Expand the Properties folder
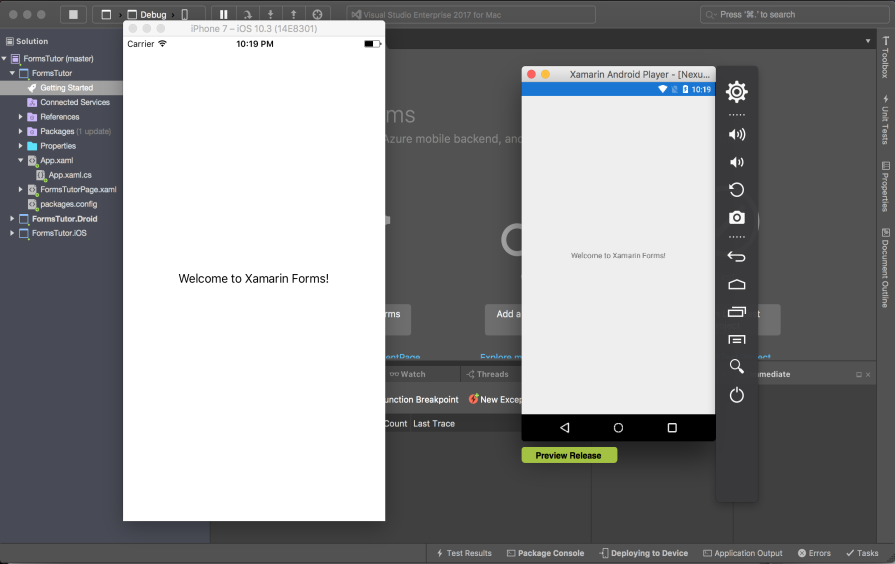895x564 pixels. [21, 146]
